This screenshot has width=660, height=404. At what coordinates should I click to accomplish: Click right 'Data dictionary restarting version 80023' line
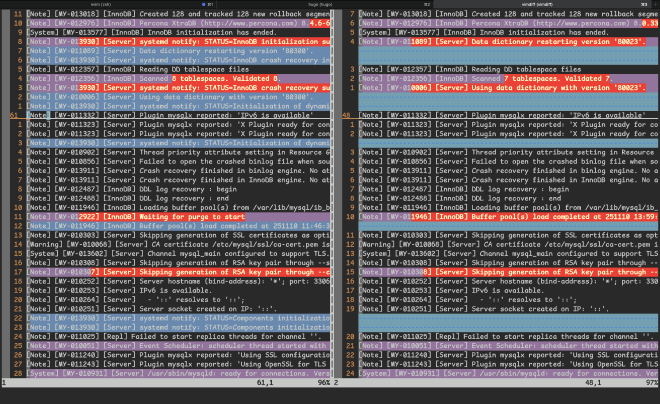(509, 42)
